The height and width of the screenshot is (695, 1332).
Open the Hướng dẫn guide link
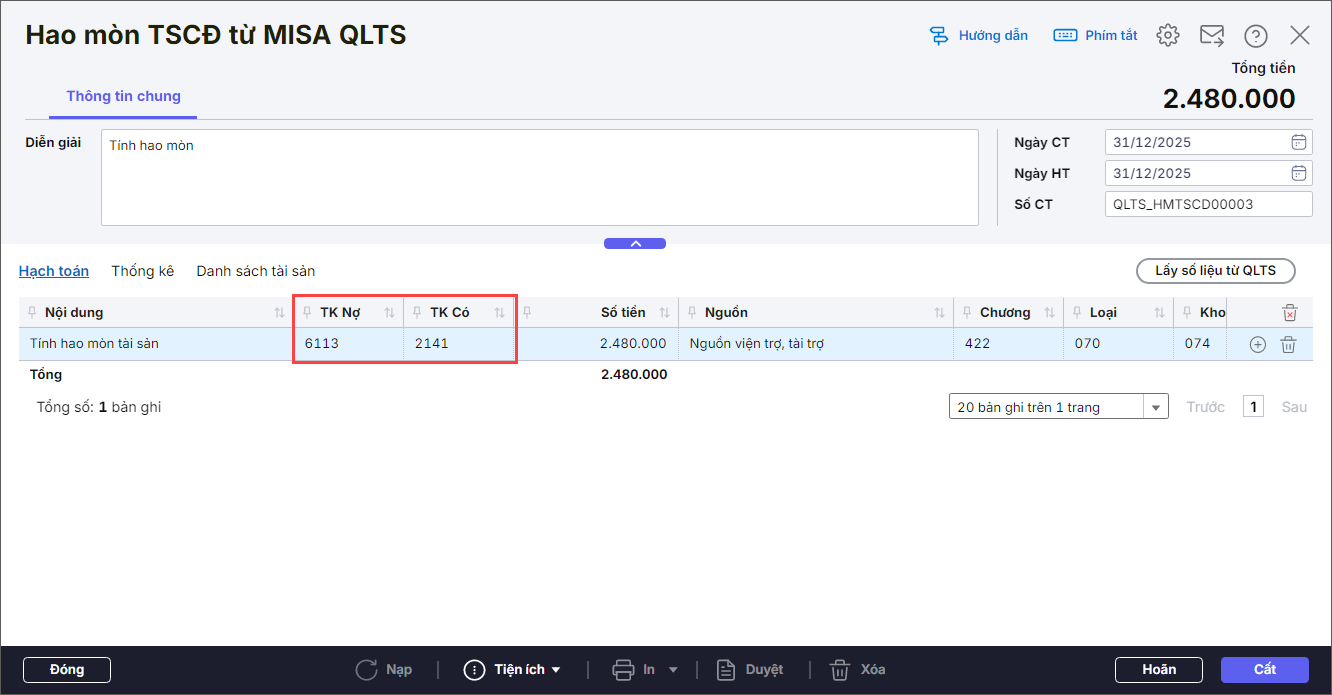pos(978,35)
